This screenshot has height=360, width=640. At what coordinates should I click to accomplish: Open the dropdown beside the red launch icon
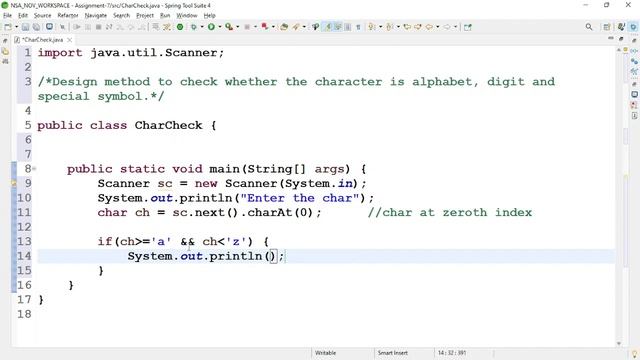click(273, 27)
